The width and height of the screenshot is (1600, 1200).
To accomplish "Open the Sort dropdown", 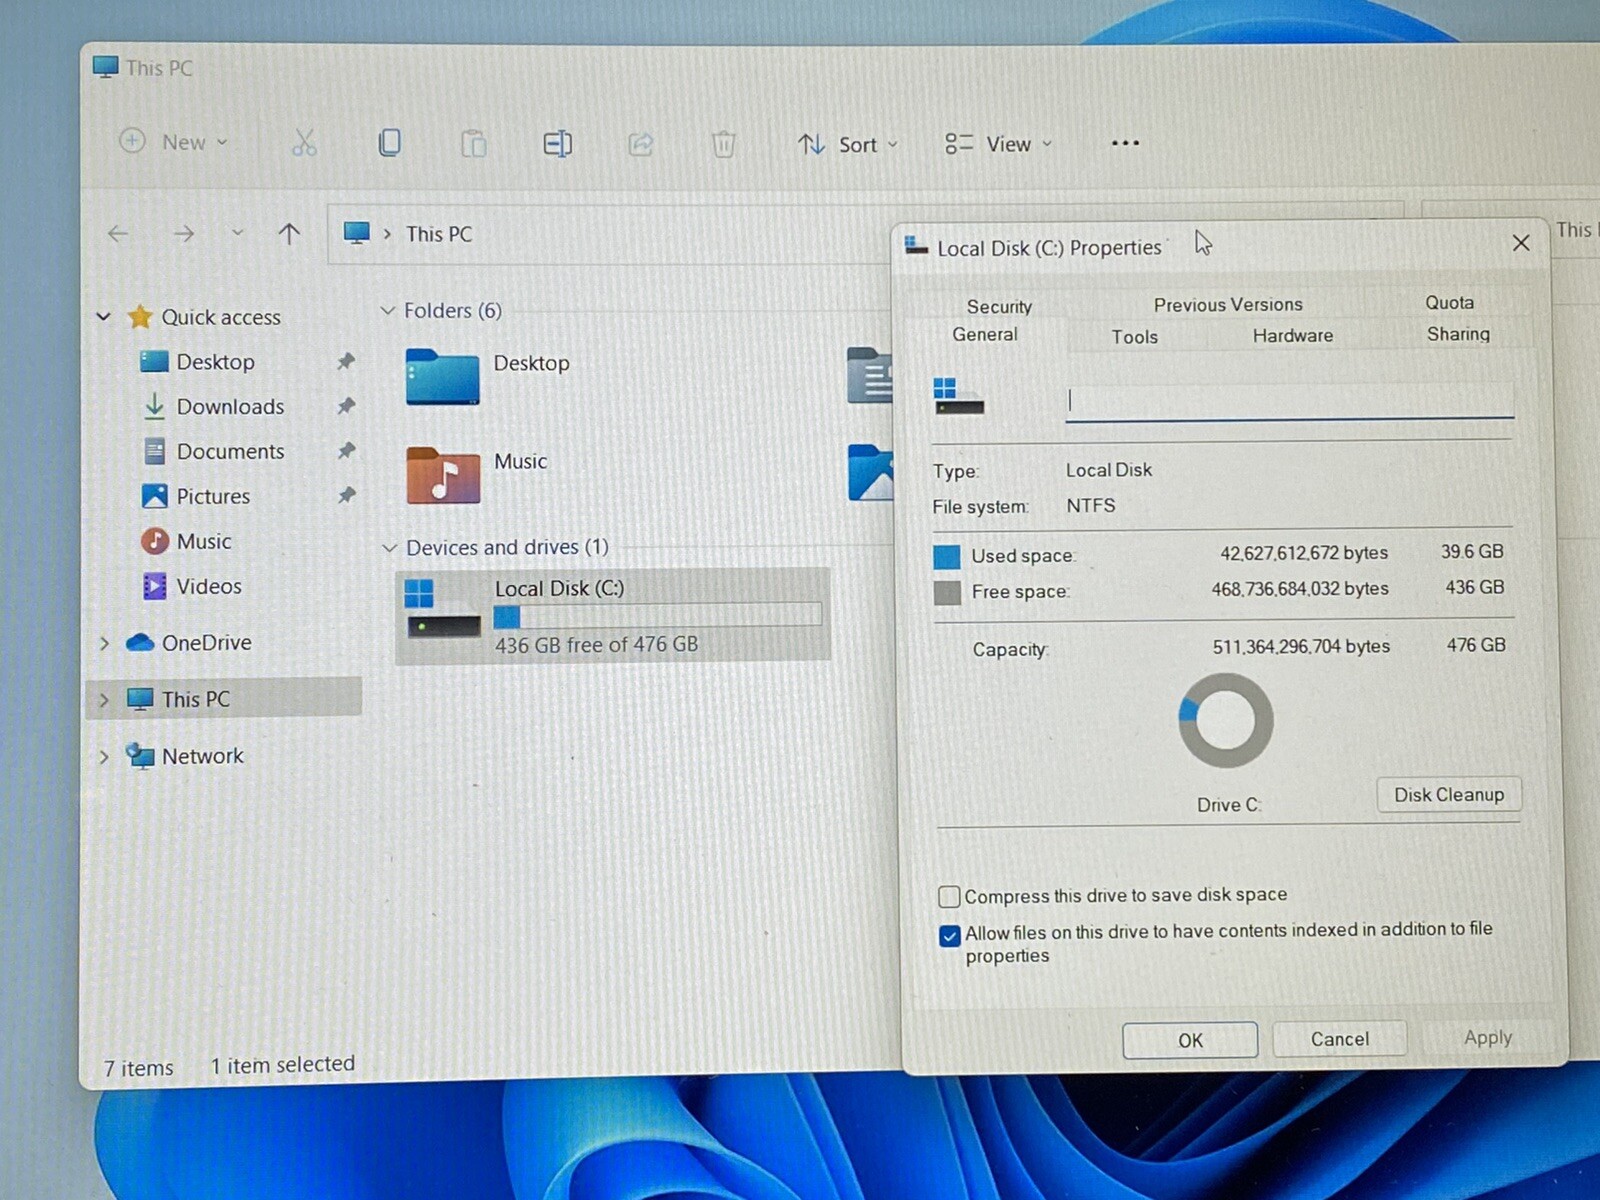I will coord(847,145).
